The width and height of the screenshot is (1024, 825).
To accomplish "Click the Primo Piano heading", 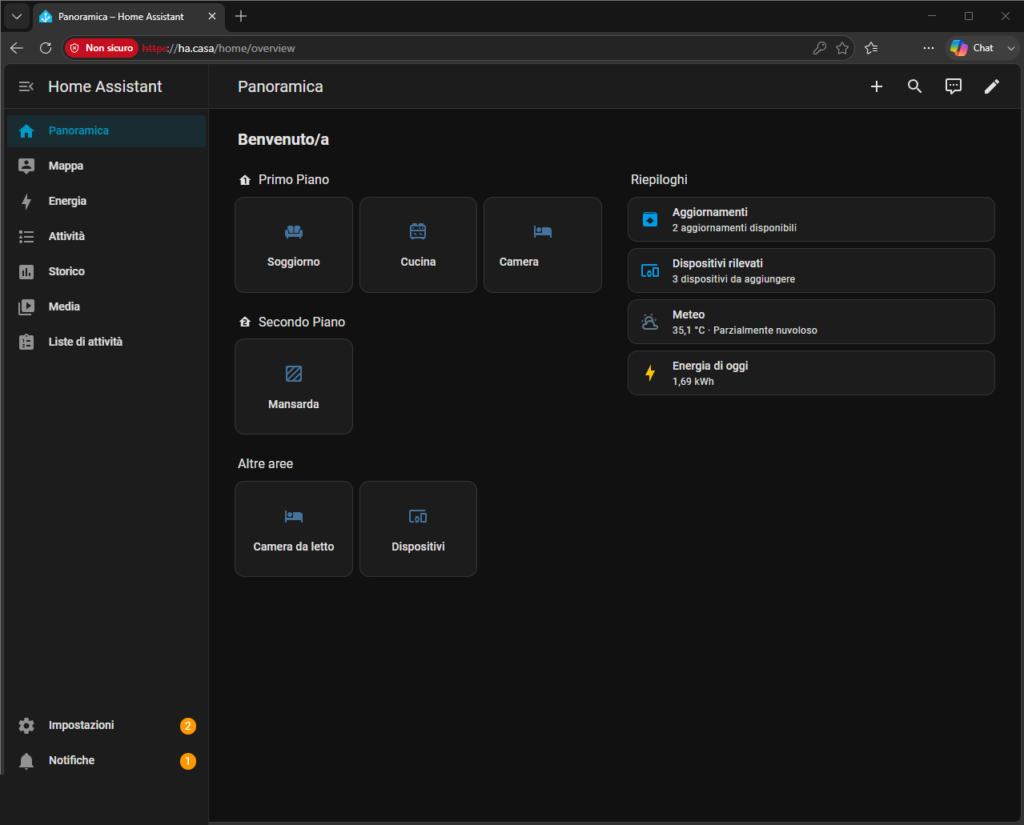I will [294, 180].
